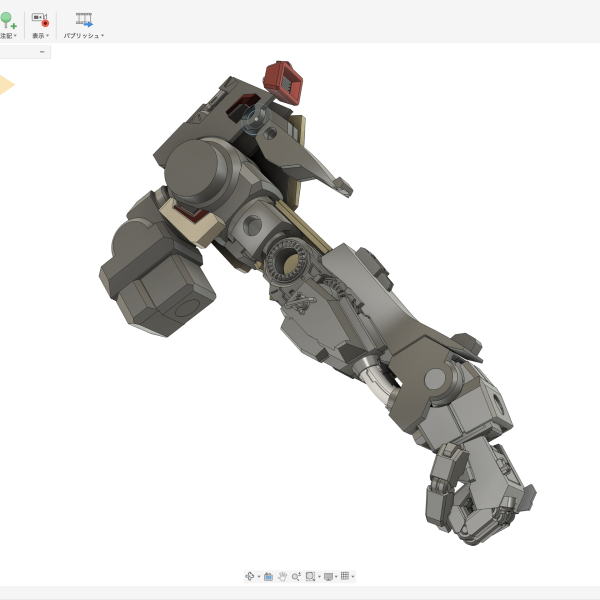Click the Look At icon
This screenshot has width=600, height=600.
(269, 576)
